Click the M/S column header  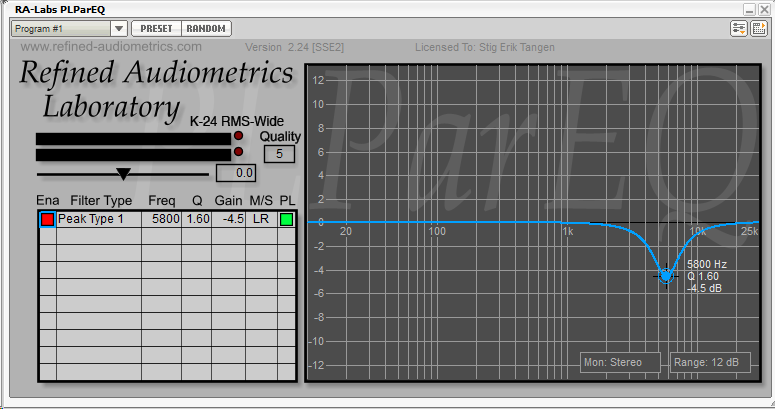[261, 200]
